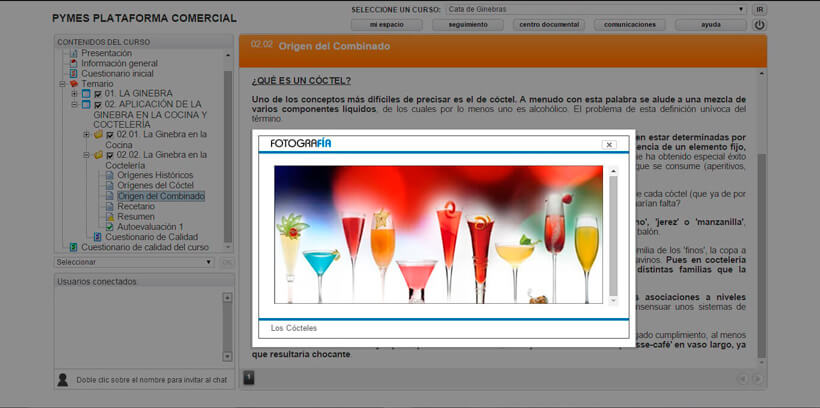Click the OK button beside Seleccionar

click(226, 262)
